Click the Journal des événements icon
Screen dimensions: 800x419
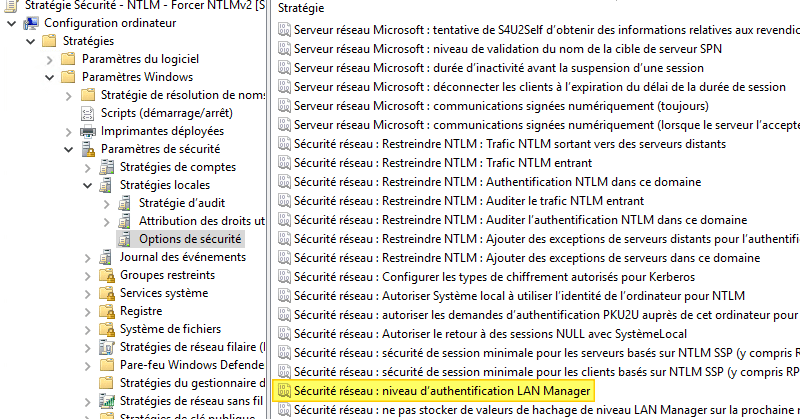click(106, 257)
